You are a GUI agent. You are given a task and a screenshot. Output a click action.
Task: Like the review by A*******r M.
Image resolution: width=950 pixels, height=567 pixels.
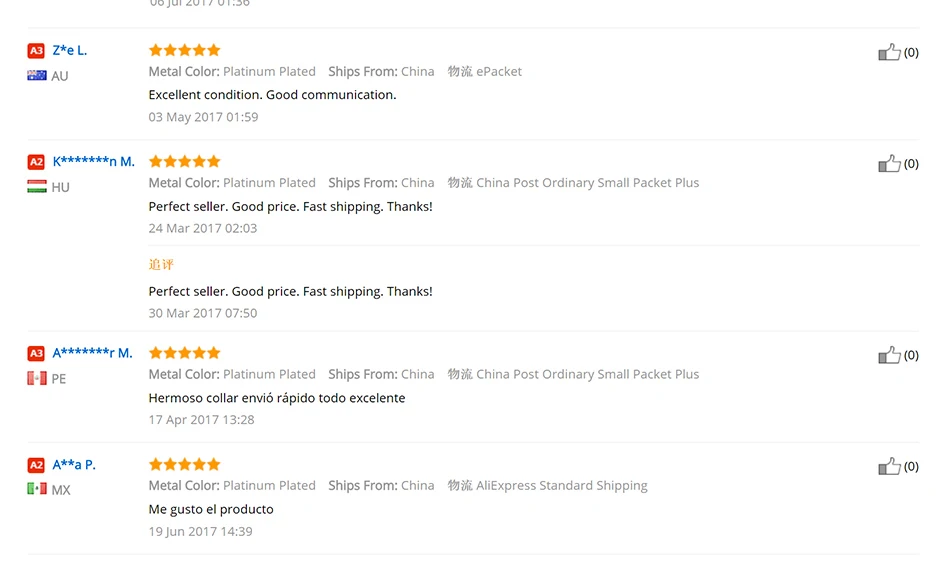pyautogui.click(x=889, y=355)
